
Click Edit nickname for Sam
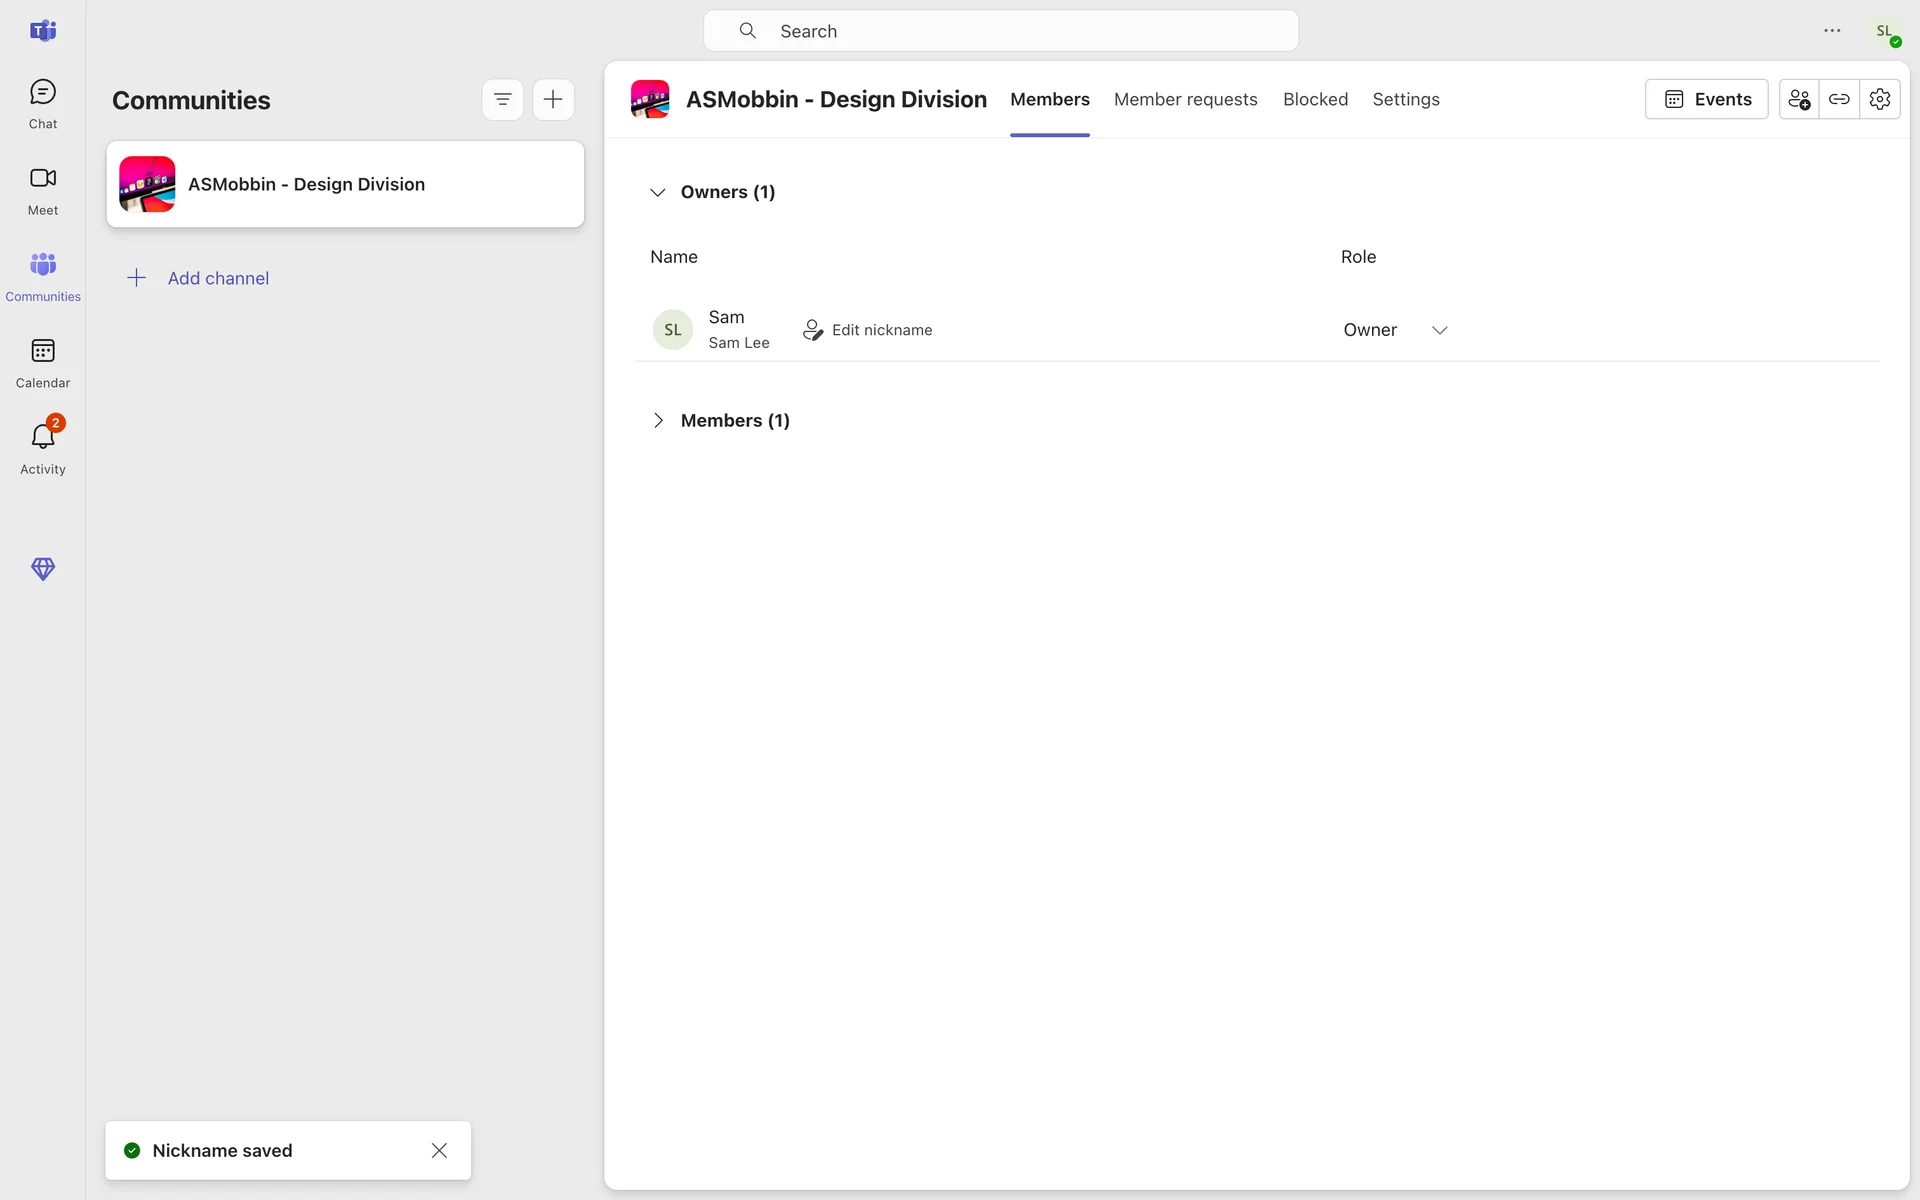868,330
